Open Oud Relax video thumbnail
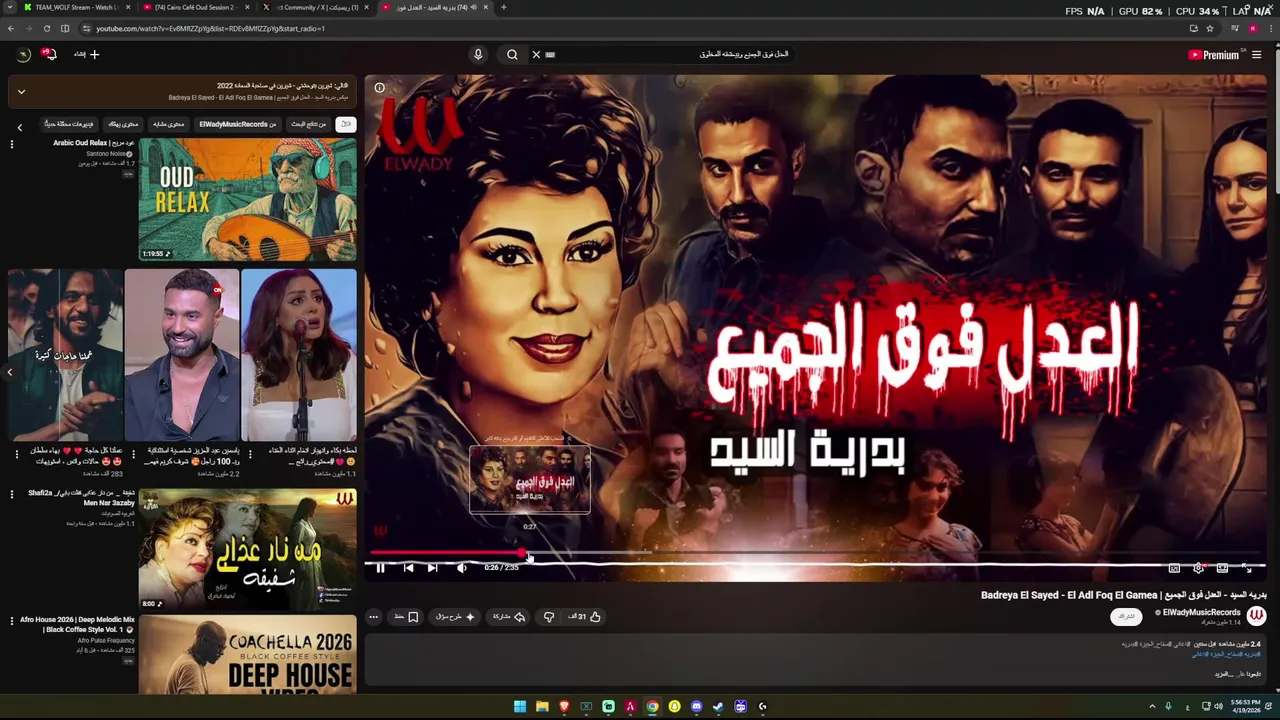 tap(247, 199)
